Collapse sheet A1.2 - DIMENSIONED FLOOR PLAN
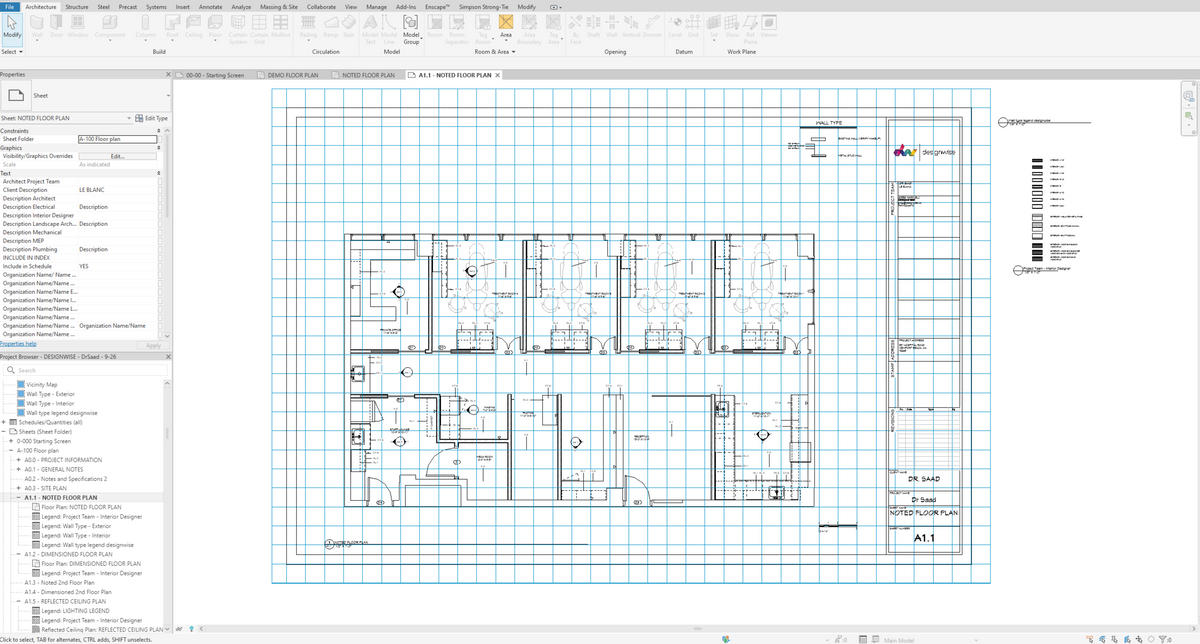Image resolution: width=1200 pixels, height=644 pixels. [18, 554]
